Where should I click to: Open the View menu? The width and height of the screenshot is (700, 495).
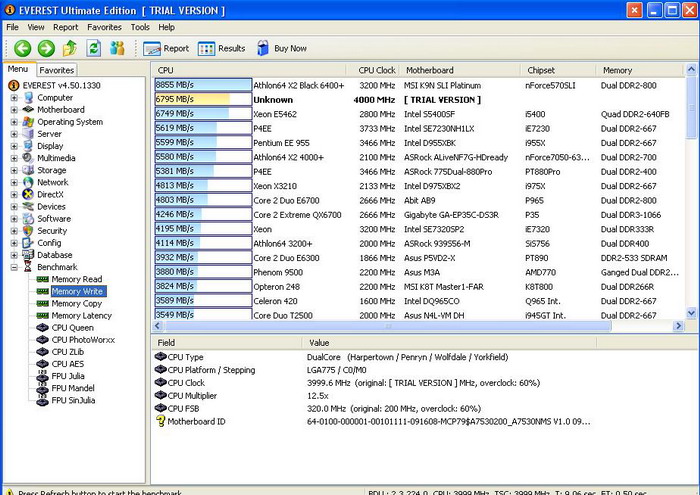click(x=36, y=27)
